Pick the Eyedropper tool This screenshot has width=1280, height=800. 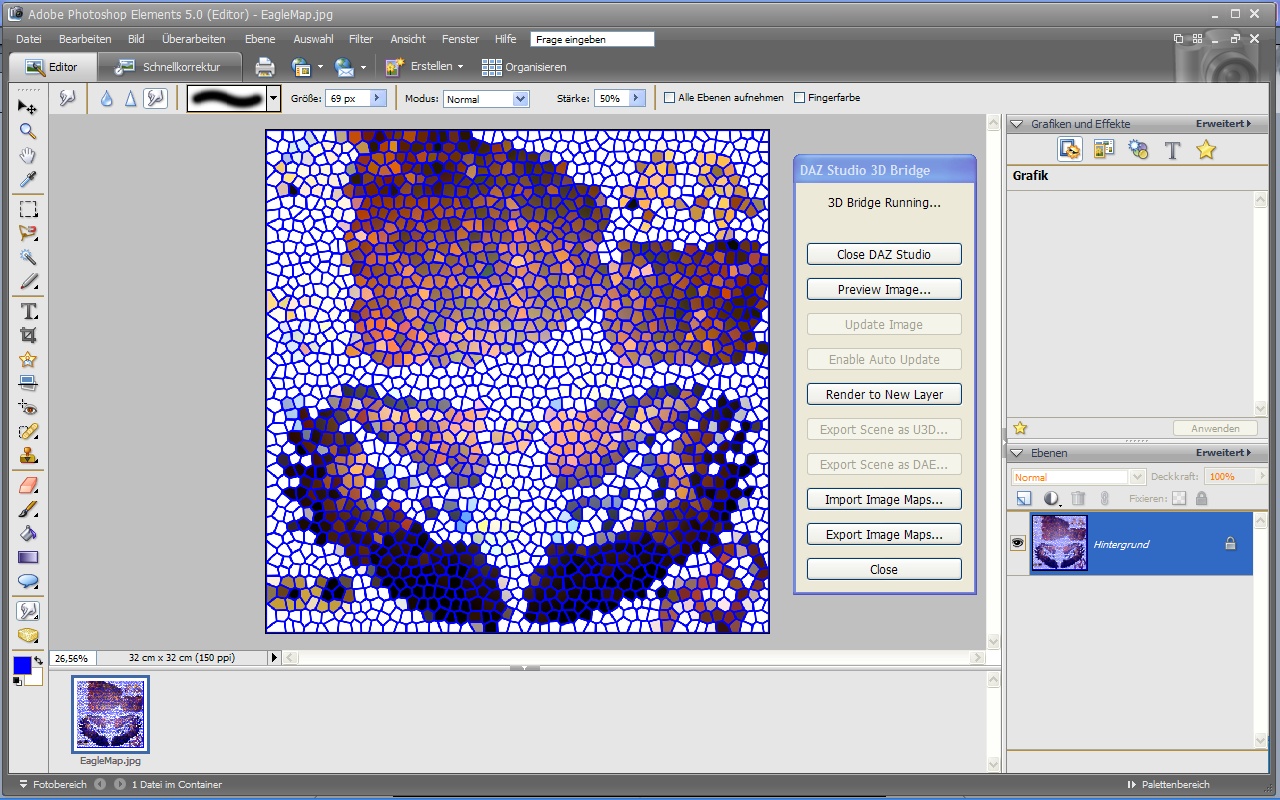click(x=28, y=180)
